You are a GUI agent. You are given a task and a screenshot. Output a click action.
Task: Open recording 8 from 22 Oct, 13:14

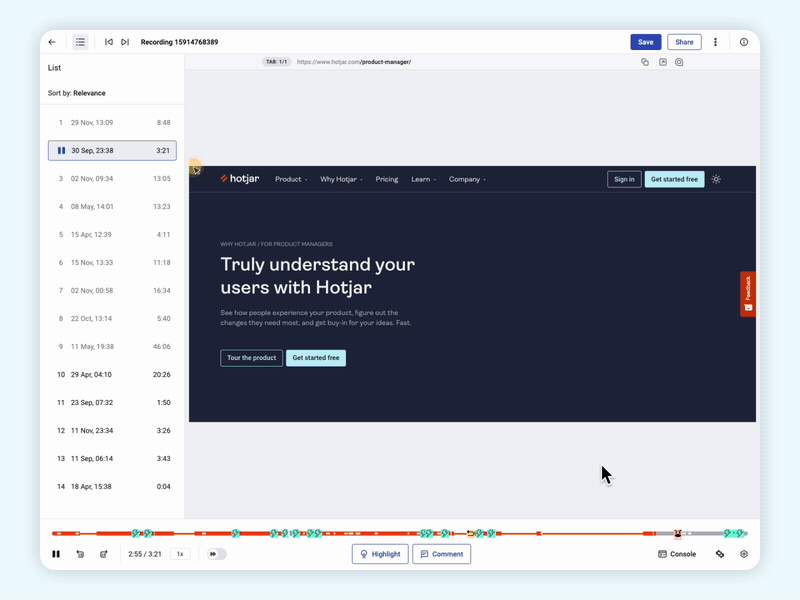[112, 319]
